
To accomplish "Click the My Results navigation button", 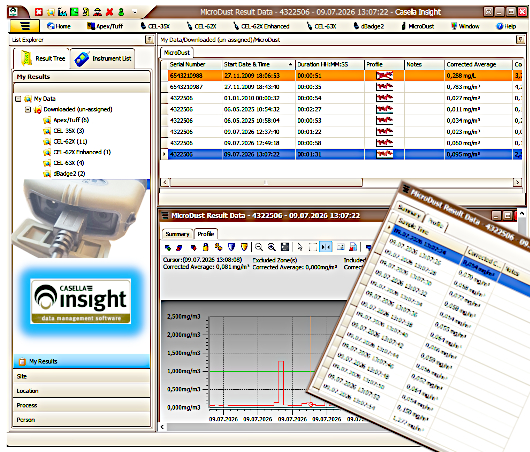I will coord(81,361).
